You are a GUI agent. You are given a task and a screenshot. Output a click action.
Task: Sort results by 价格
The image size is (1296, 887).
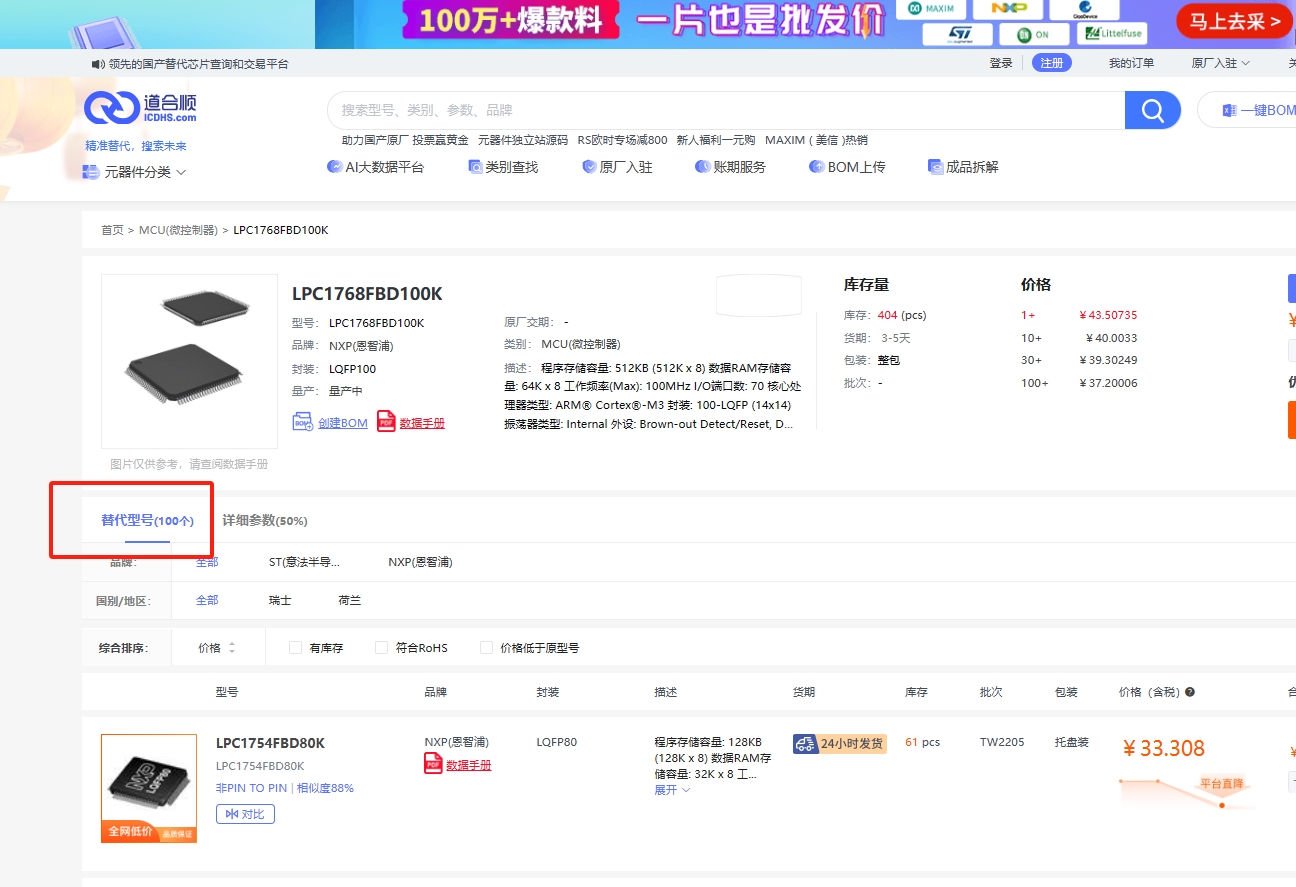217,648
